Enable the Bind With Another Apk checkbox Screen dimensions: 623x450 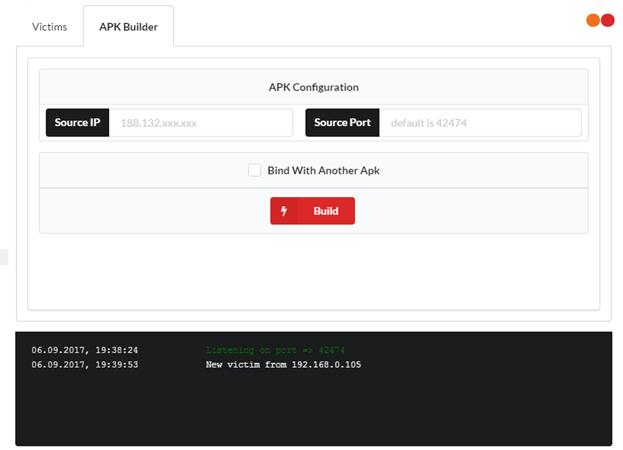[255, 170]
